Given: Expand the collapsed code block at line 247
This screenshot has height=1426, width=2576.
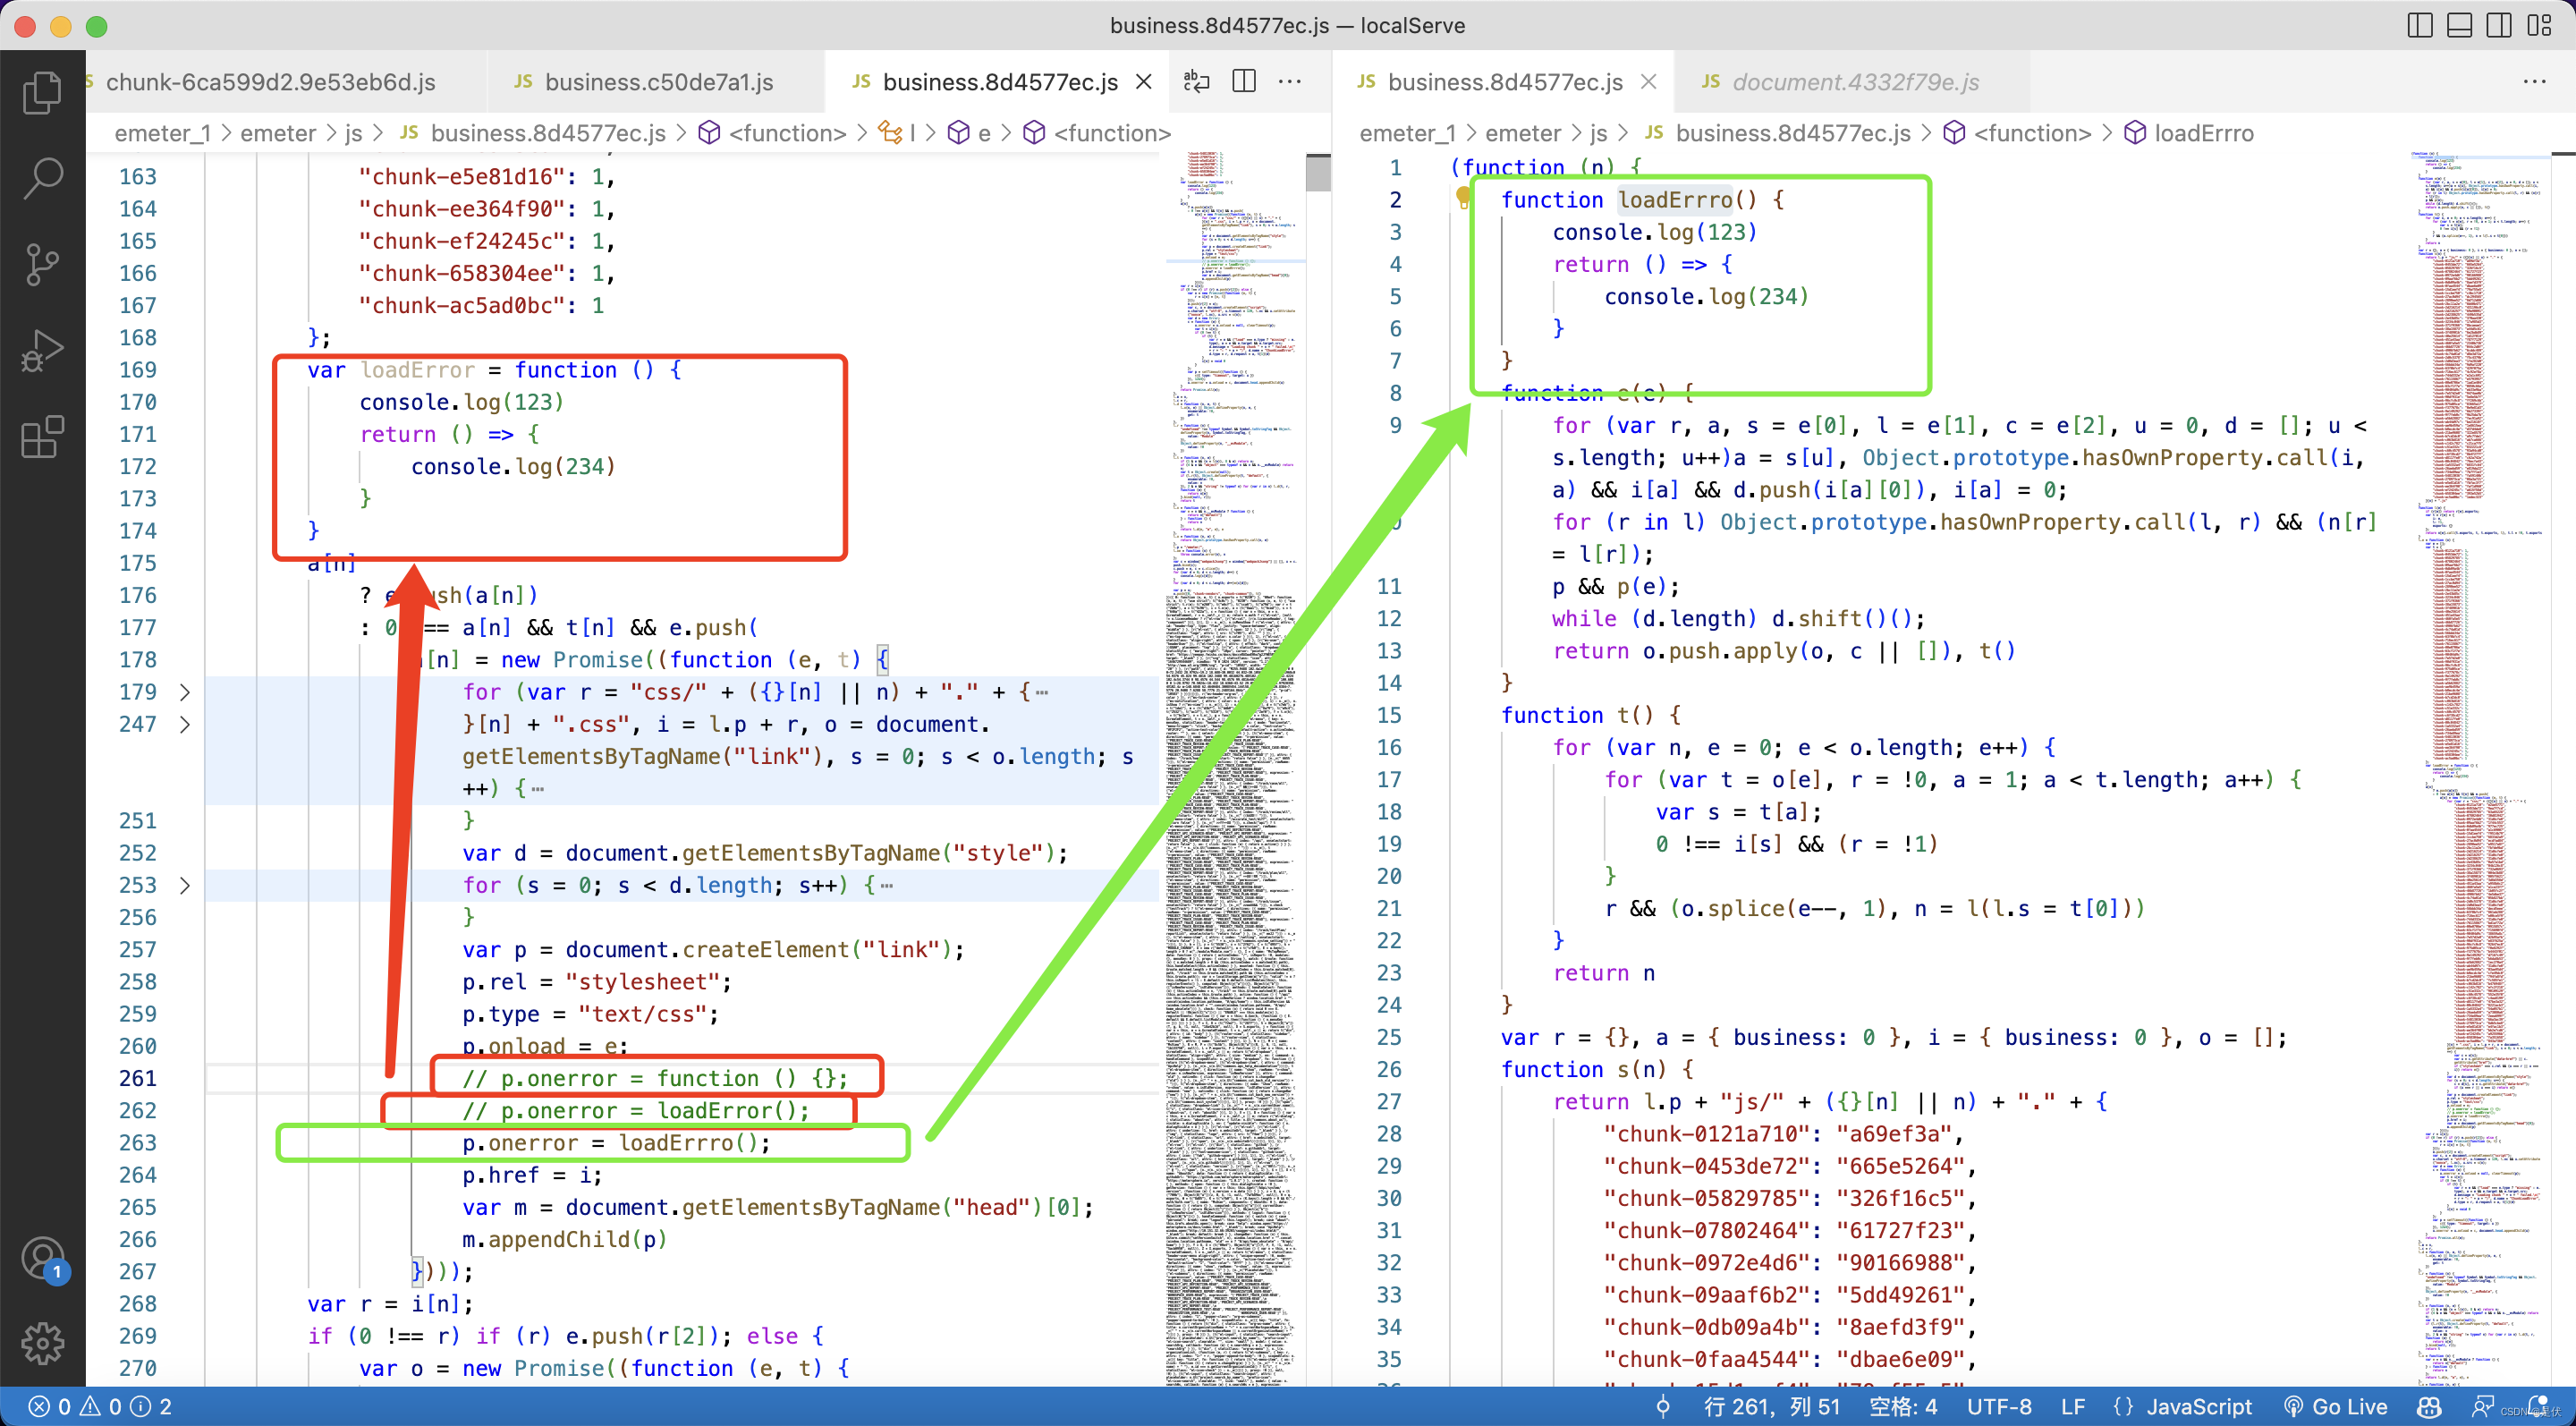Looking at the screenshot, I should [190, 724].
